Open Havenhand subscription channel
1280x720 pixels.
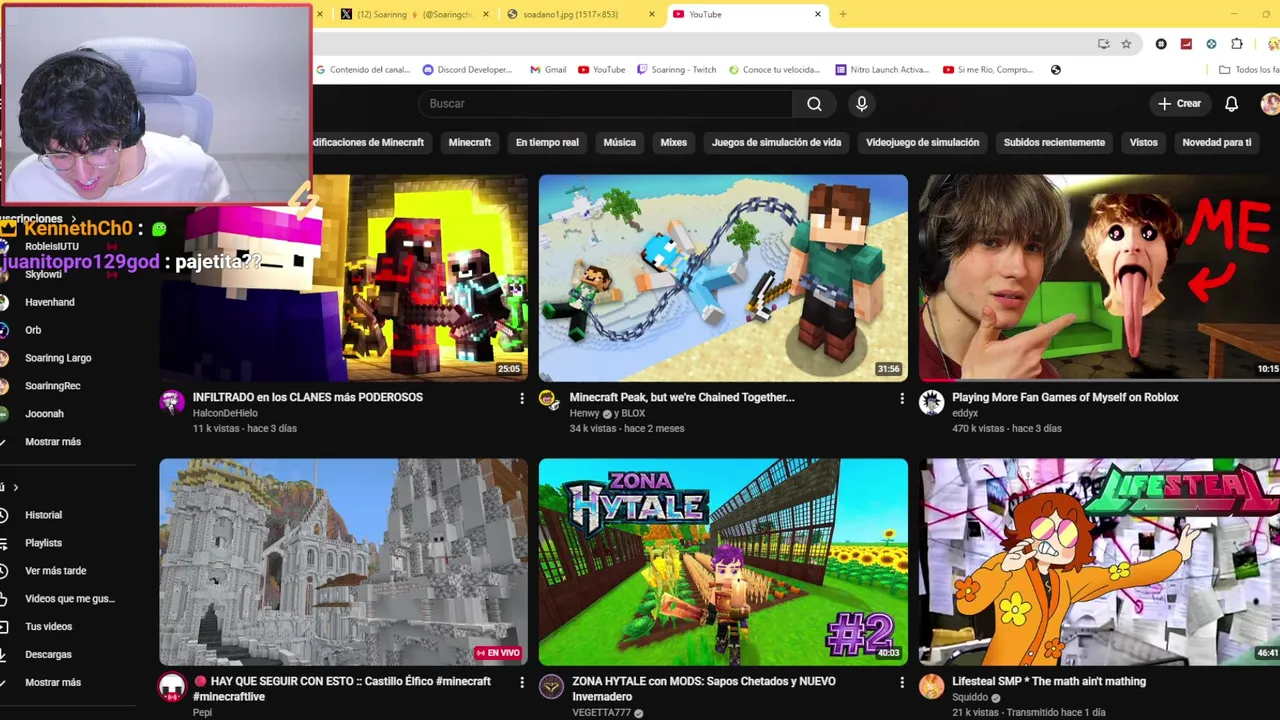point(50,302)
